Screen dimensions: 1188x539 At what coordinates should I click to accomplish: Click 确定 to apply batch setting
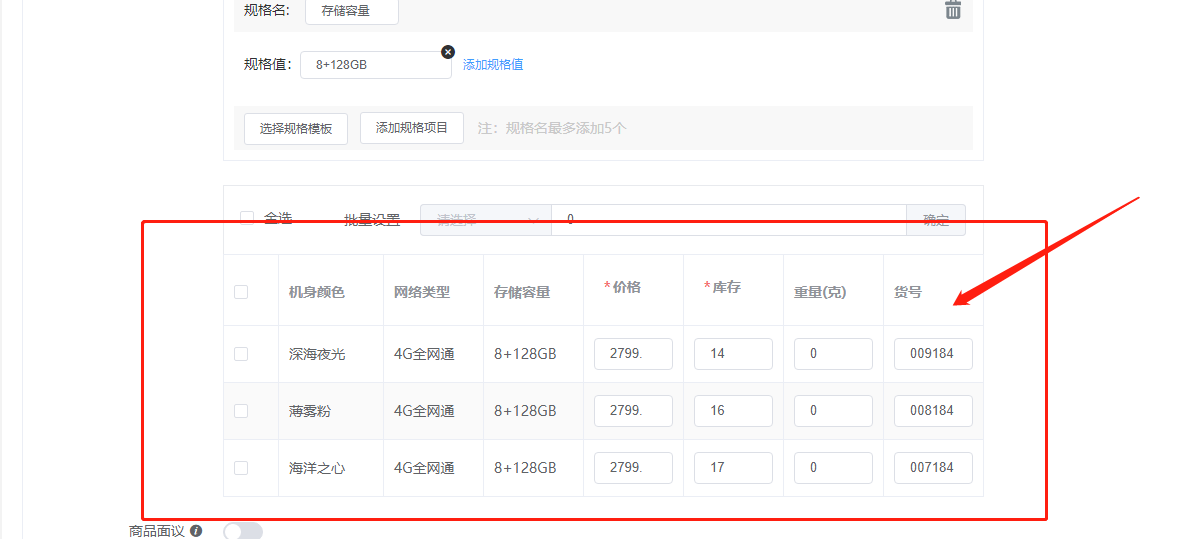[936, 220]
